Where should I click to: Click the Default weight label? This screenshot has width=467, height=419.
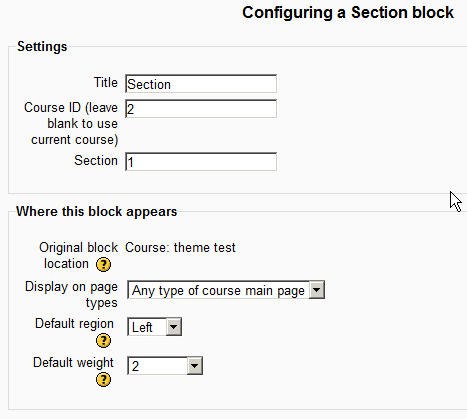73,362
